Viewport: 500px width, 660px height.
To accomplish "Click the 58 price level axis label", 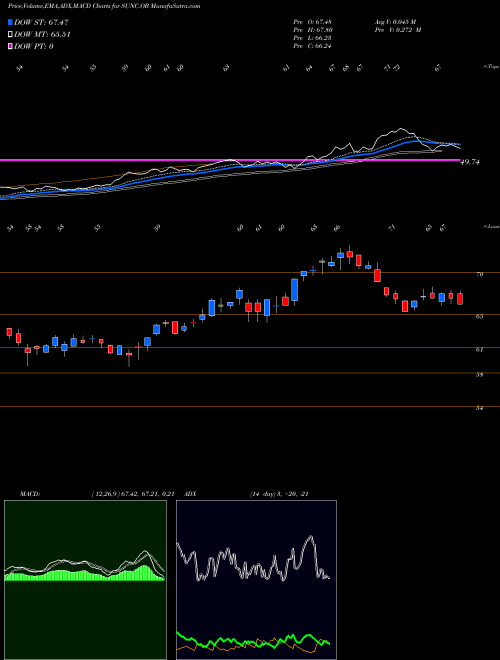I will coord(479,375).
